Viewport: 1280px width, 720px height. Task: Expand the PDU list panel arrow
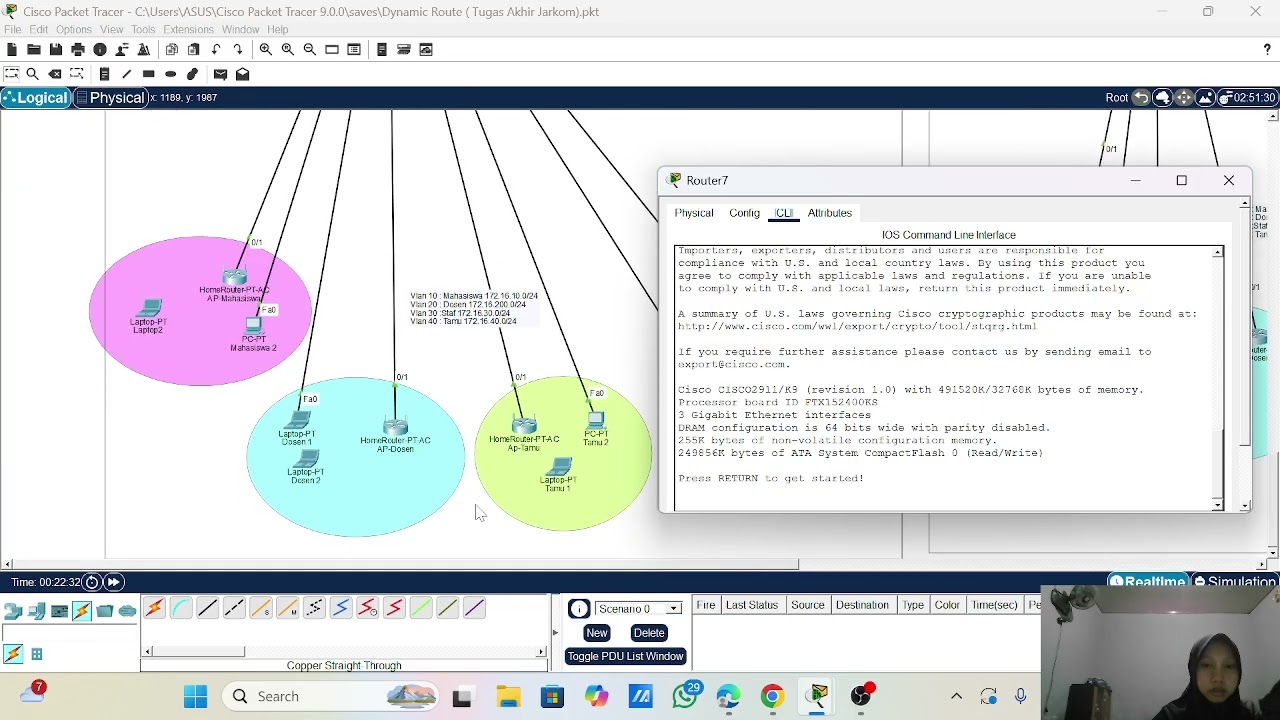[555, 632]
